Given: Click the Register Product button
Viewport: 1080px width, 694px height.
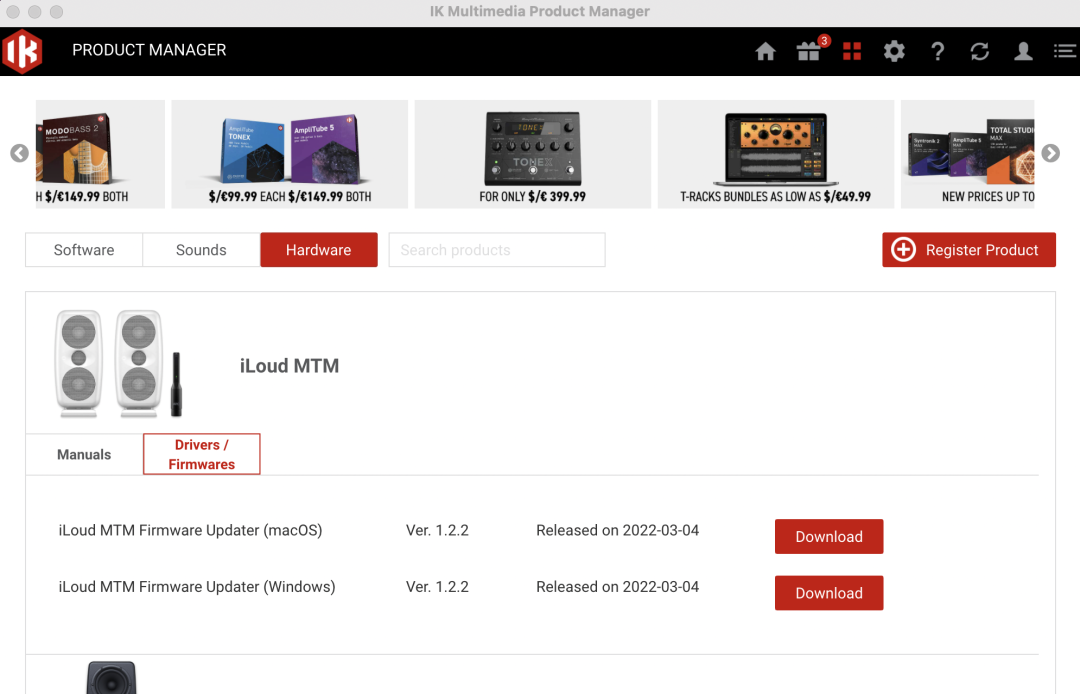Looking at the screenshot, I should [968, 250].
